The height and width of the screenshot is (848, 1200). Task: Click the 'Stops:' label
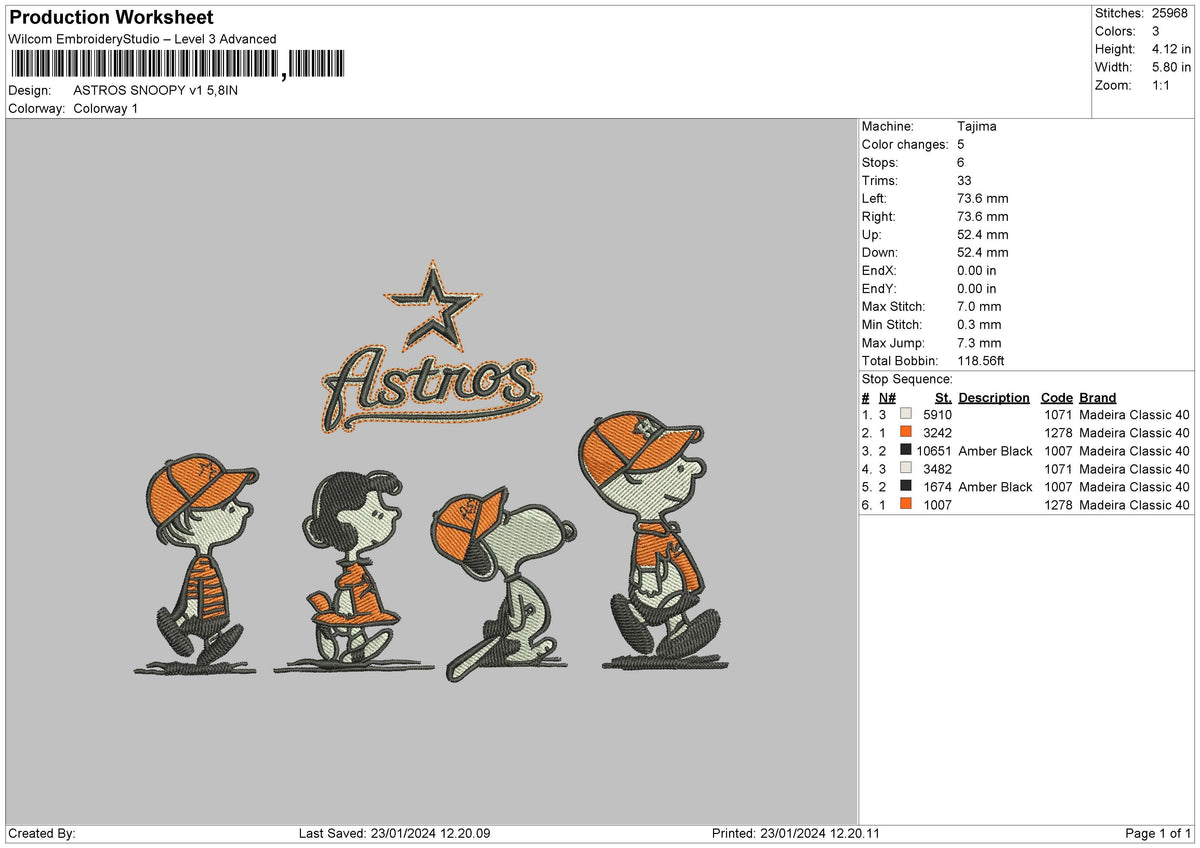(x=880, y=162)
